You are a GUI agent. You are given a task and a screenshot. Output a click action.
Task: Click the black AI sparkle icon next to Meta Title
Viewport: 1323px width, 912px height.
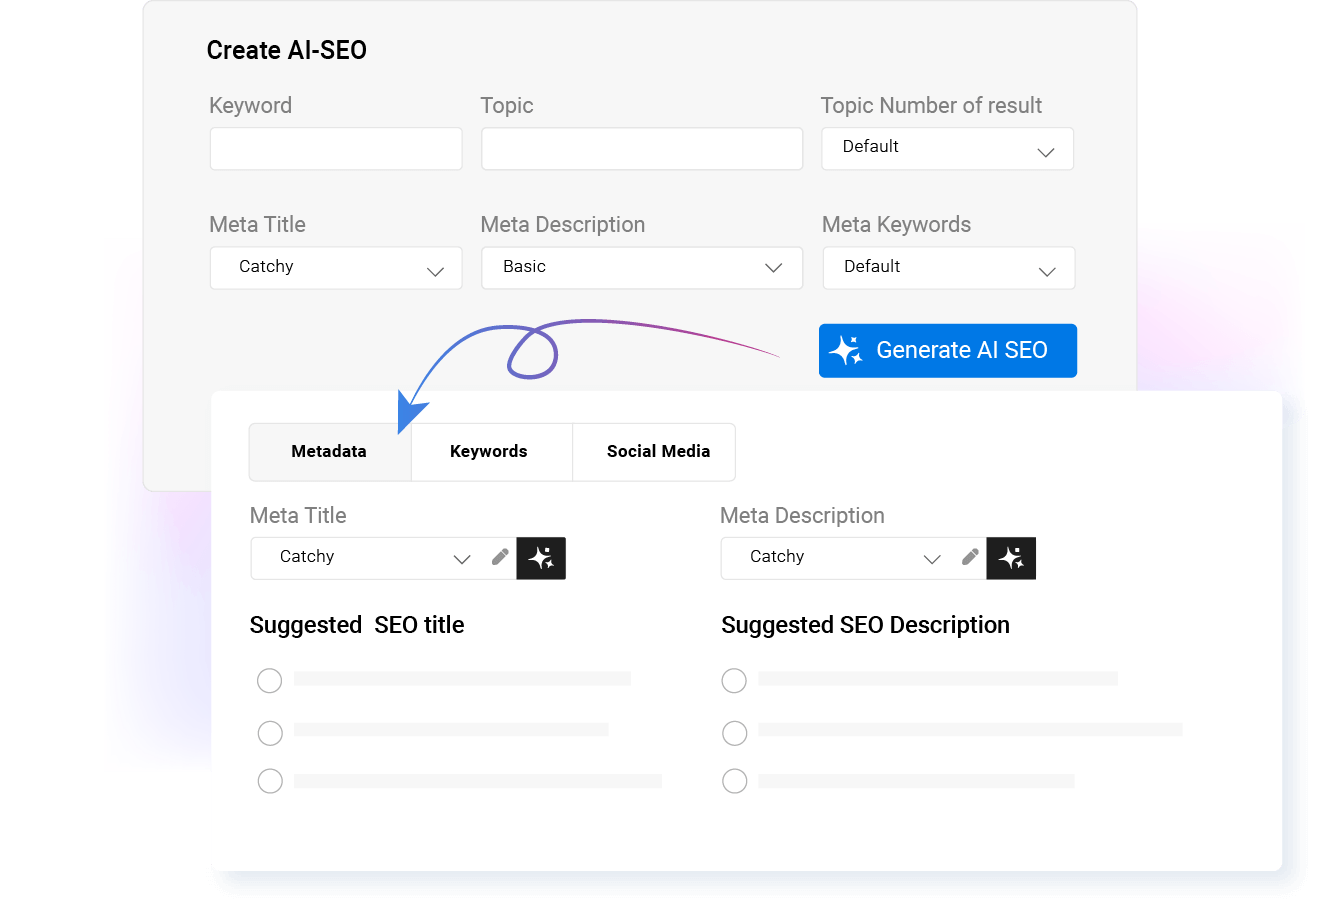(540, 558)
